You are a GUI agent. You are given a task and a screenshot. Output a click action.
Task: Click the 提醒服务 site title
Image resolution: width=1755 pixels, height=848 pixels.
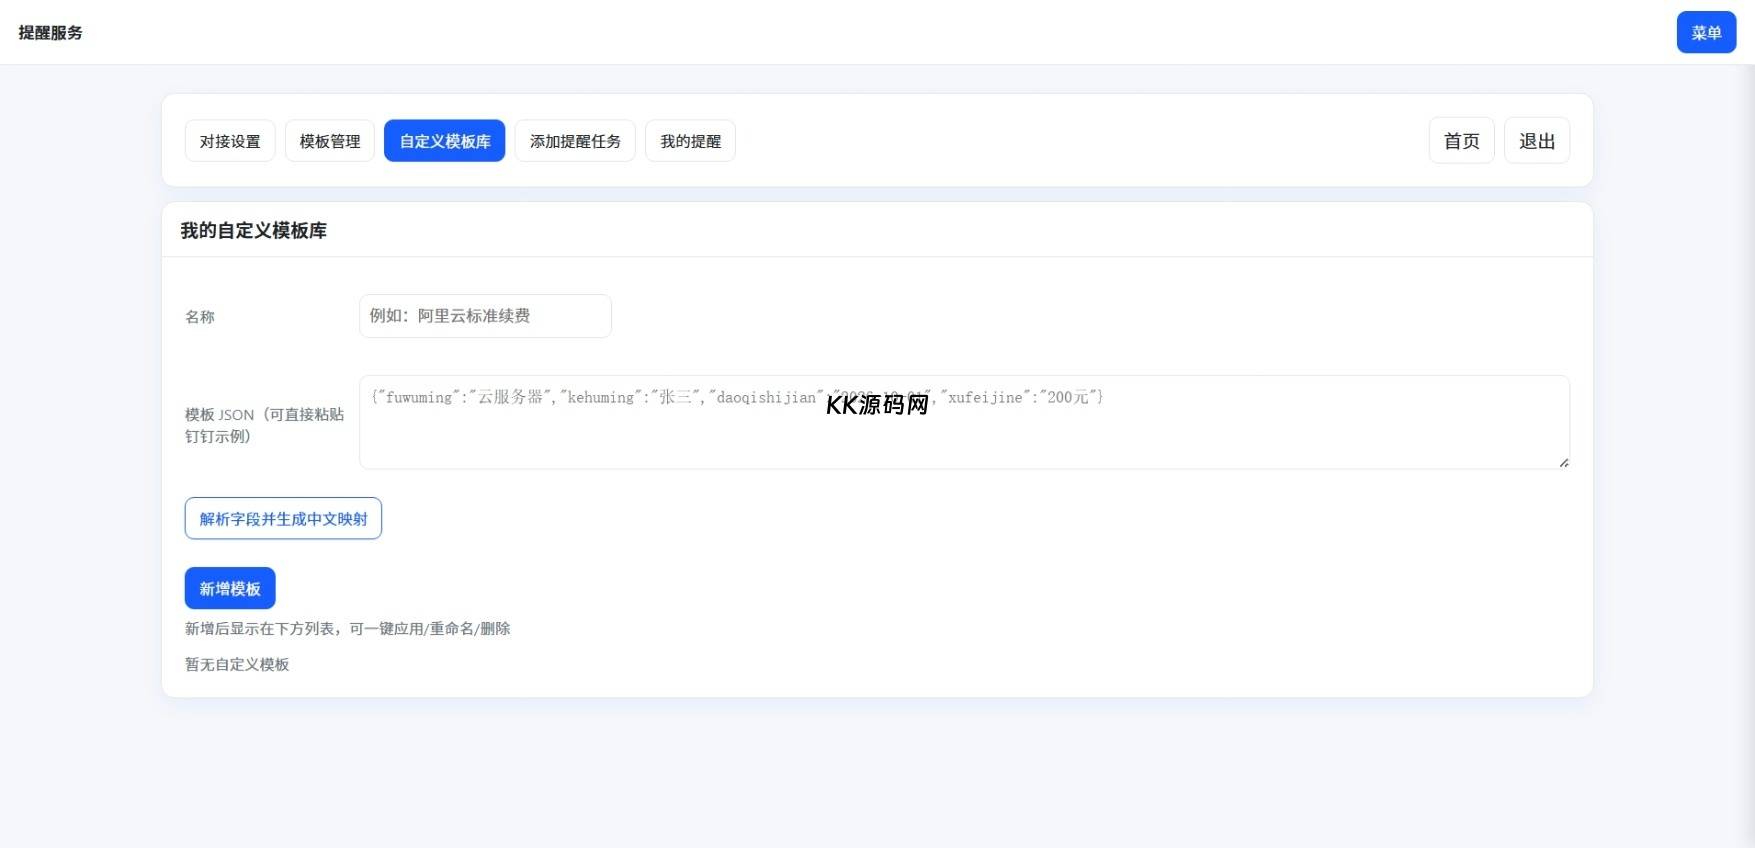pos(51,33)
